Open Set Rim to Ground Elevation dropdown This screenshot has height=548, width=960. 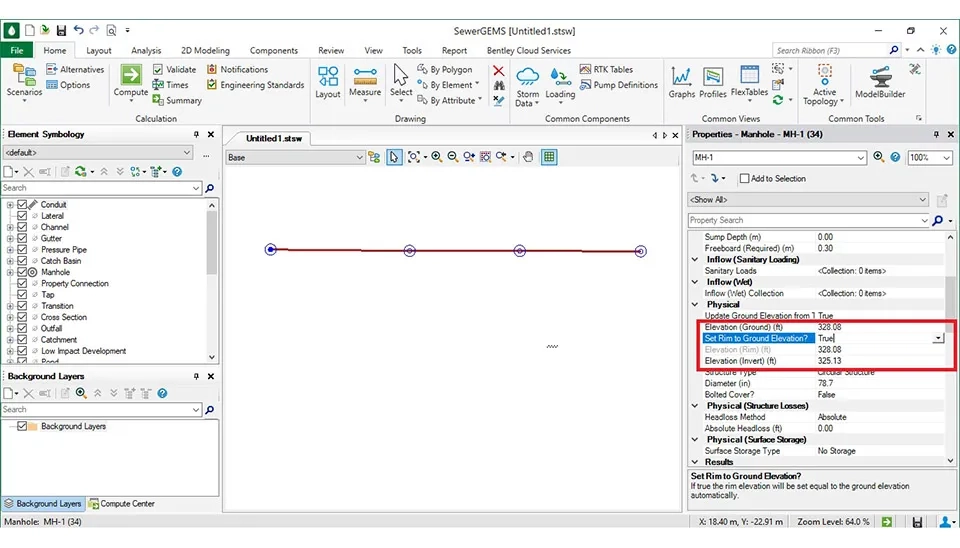click(937, 339)
